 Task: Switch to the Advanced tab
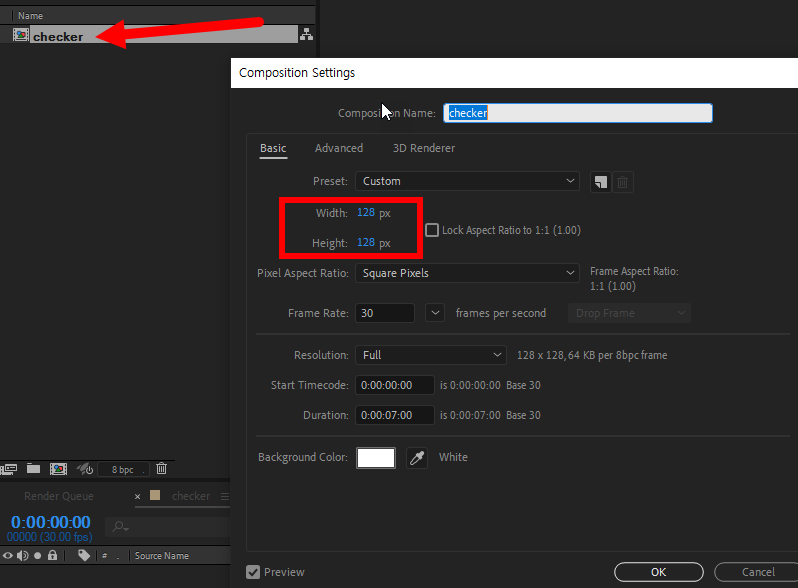(x=339, y=148)
